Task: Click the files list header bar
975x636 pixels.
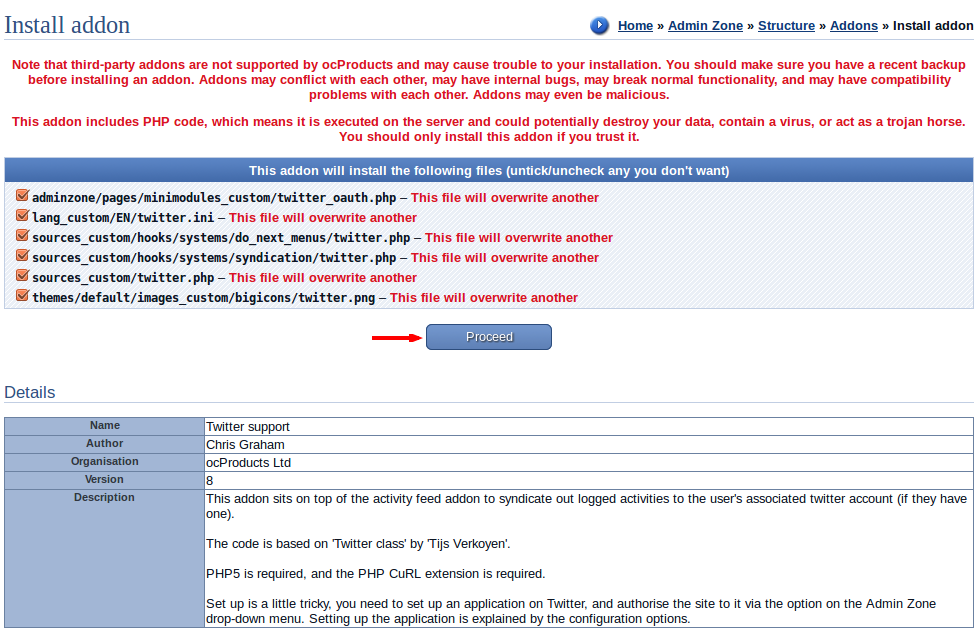Action: 488,170
